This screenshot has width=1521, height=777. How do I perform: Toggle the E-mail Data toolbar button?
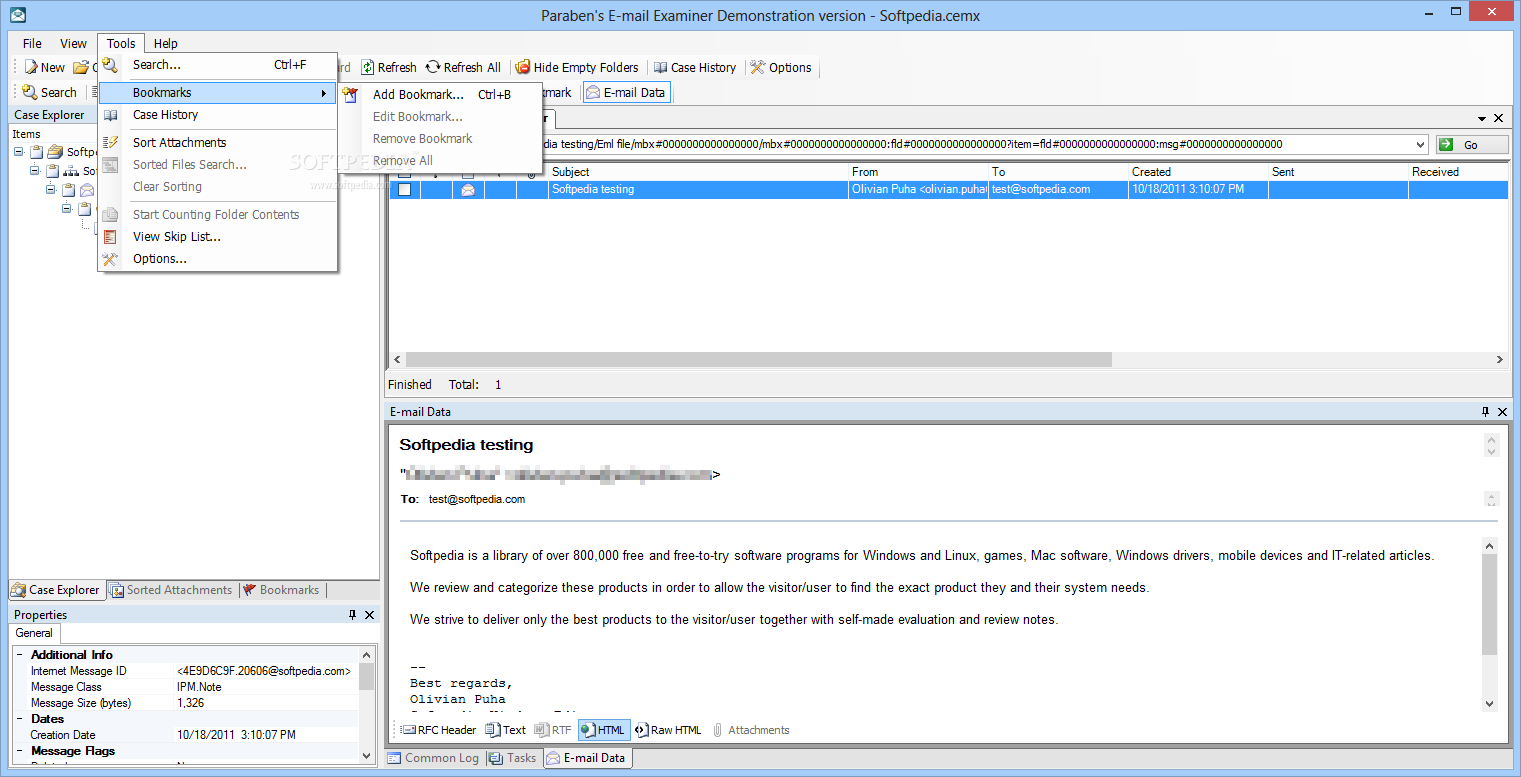tap(625, 93)
